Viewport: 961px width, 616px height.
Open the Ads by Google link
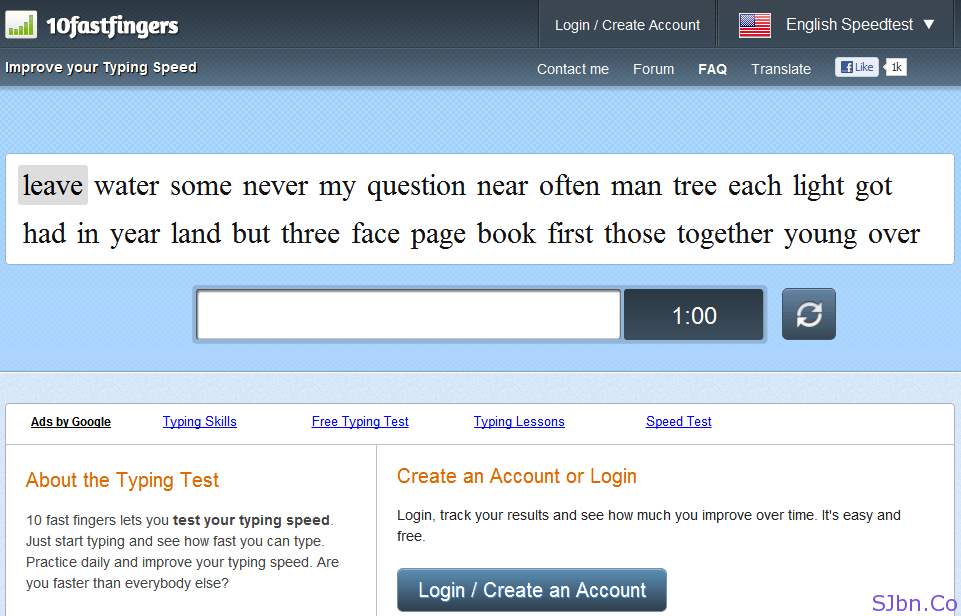[71, 422]
